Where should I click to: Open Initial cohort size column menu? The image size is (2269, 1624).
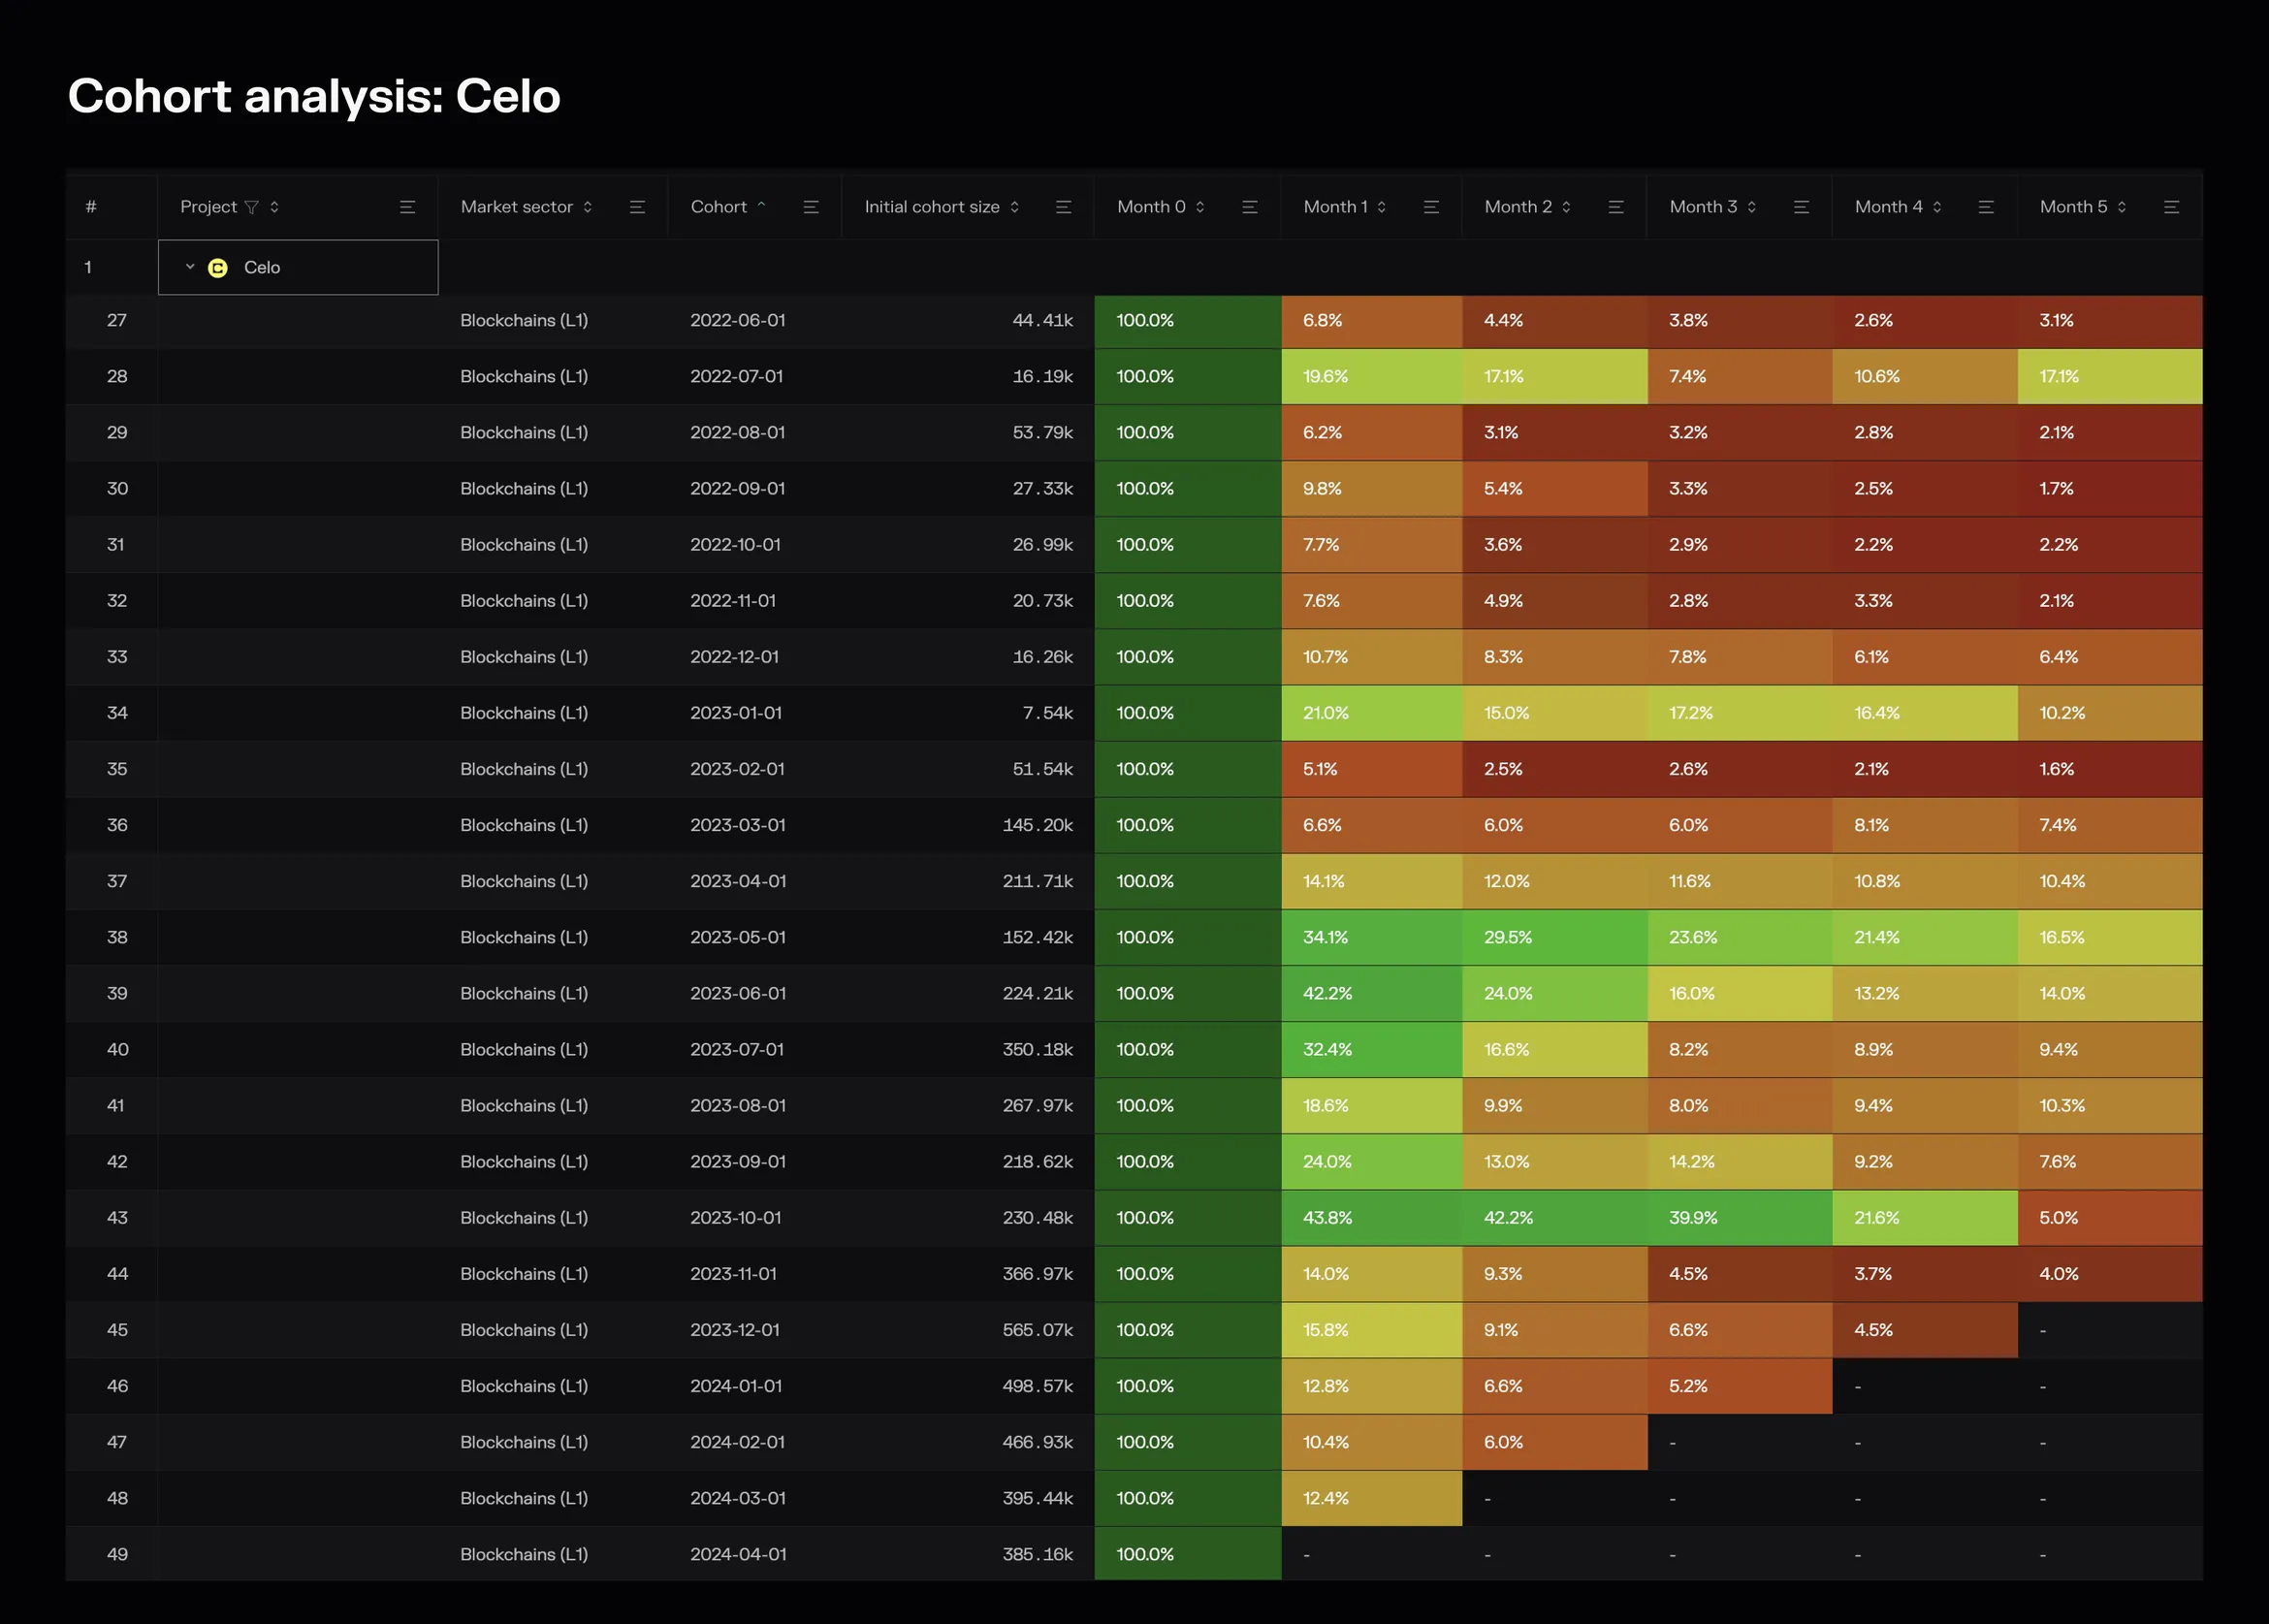pyautogui.click(x=1063, y=207)
